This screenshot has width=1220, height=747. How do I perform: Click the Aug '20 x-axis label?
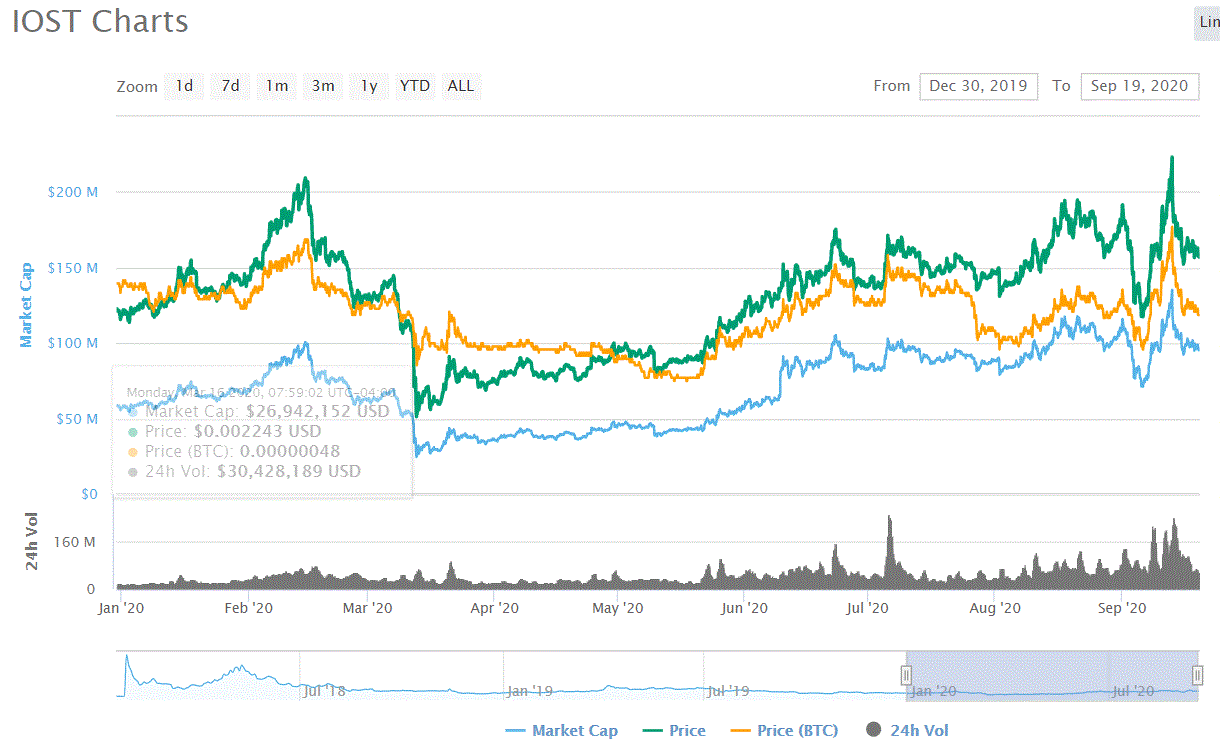pyautogui.click(x=995, y=607)
